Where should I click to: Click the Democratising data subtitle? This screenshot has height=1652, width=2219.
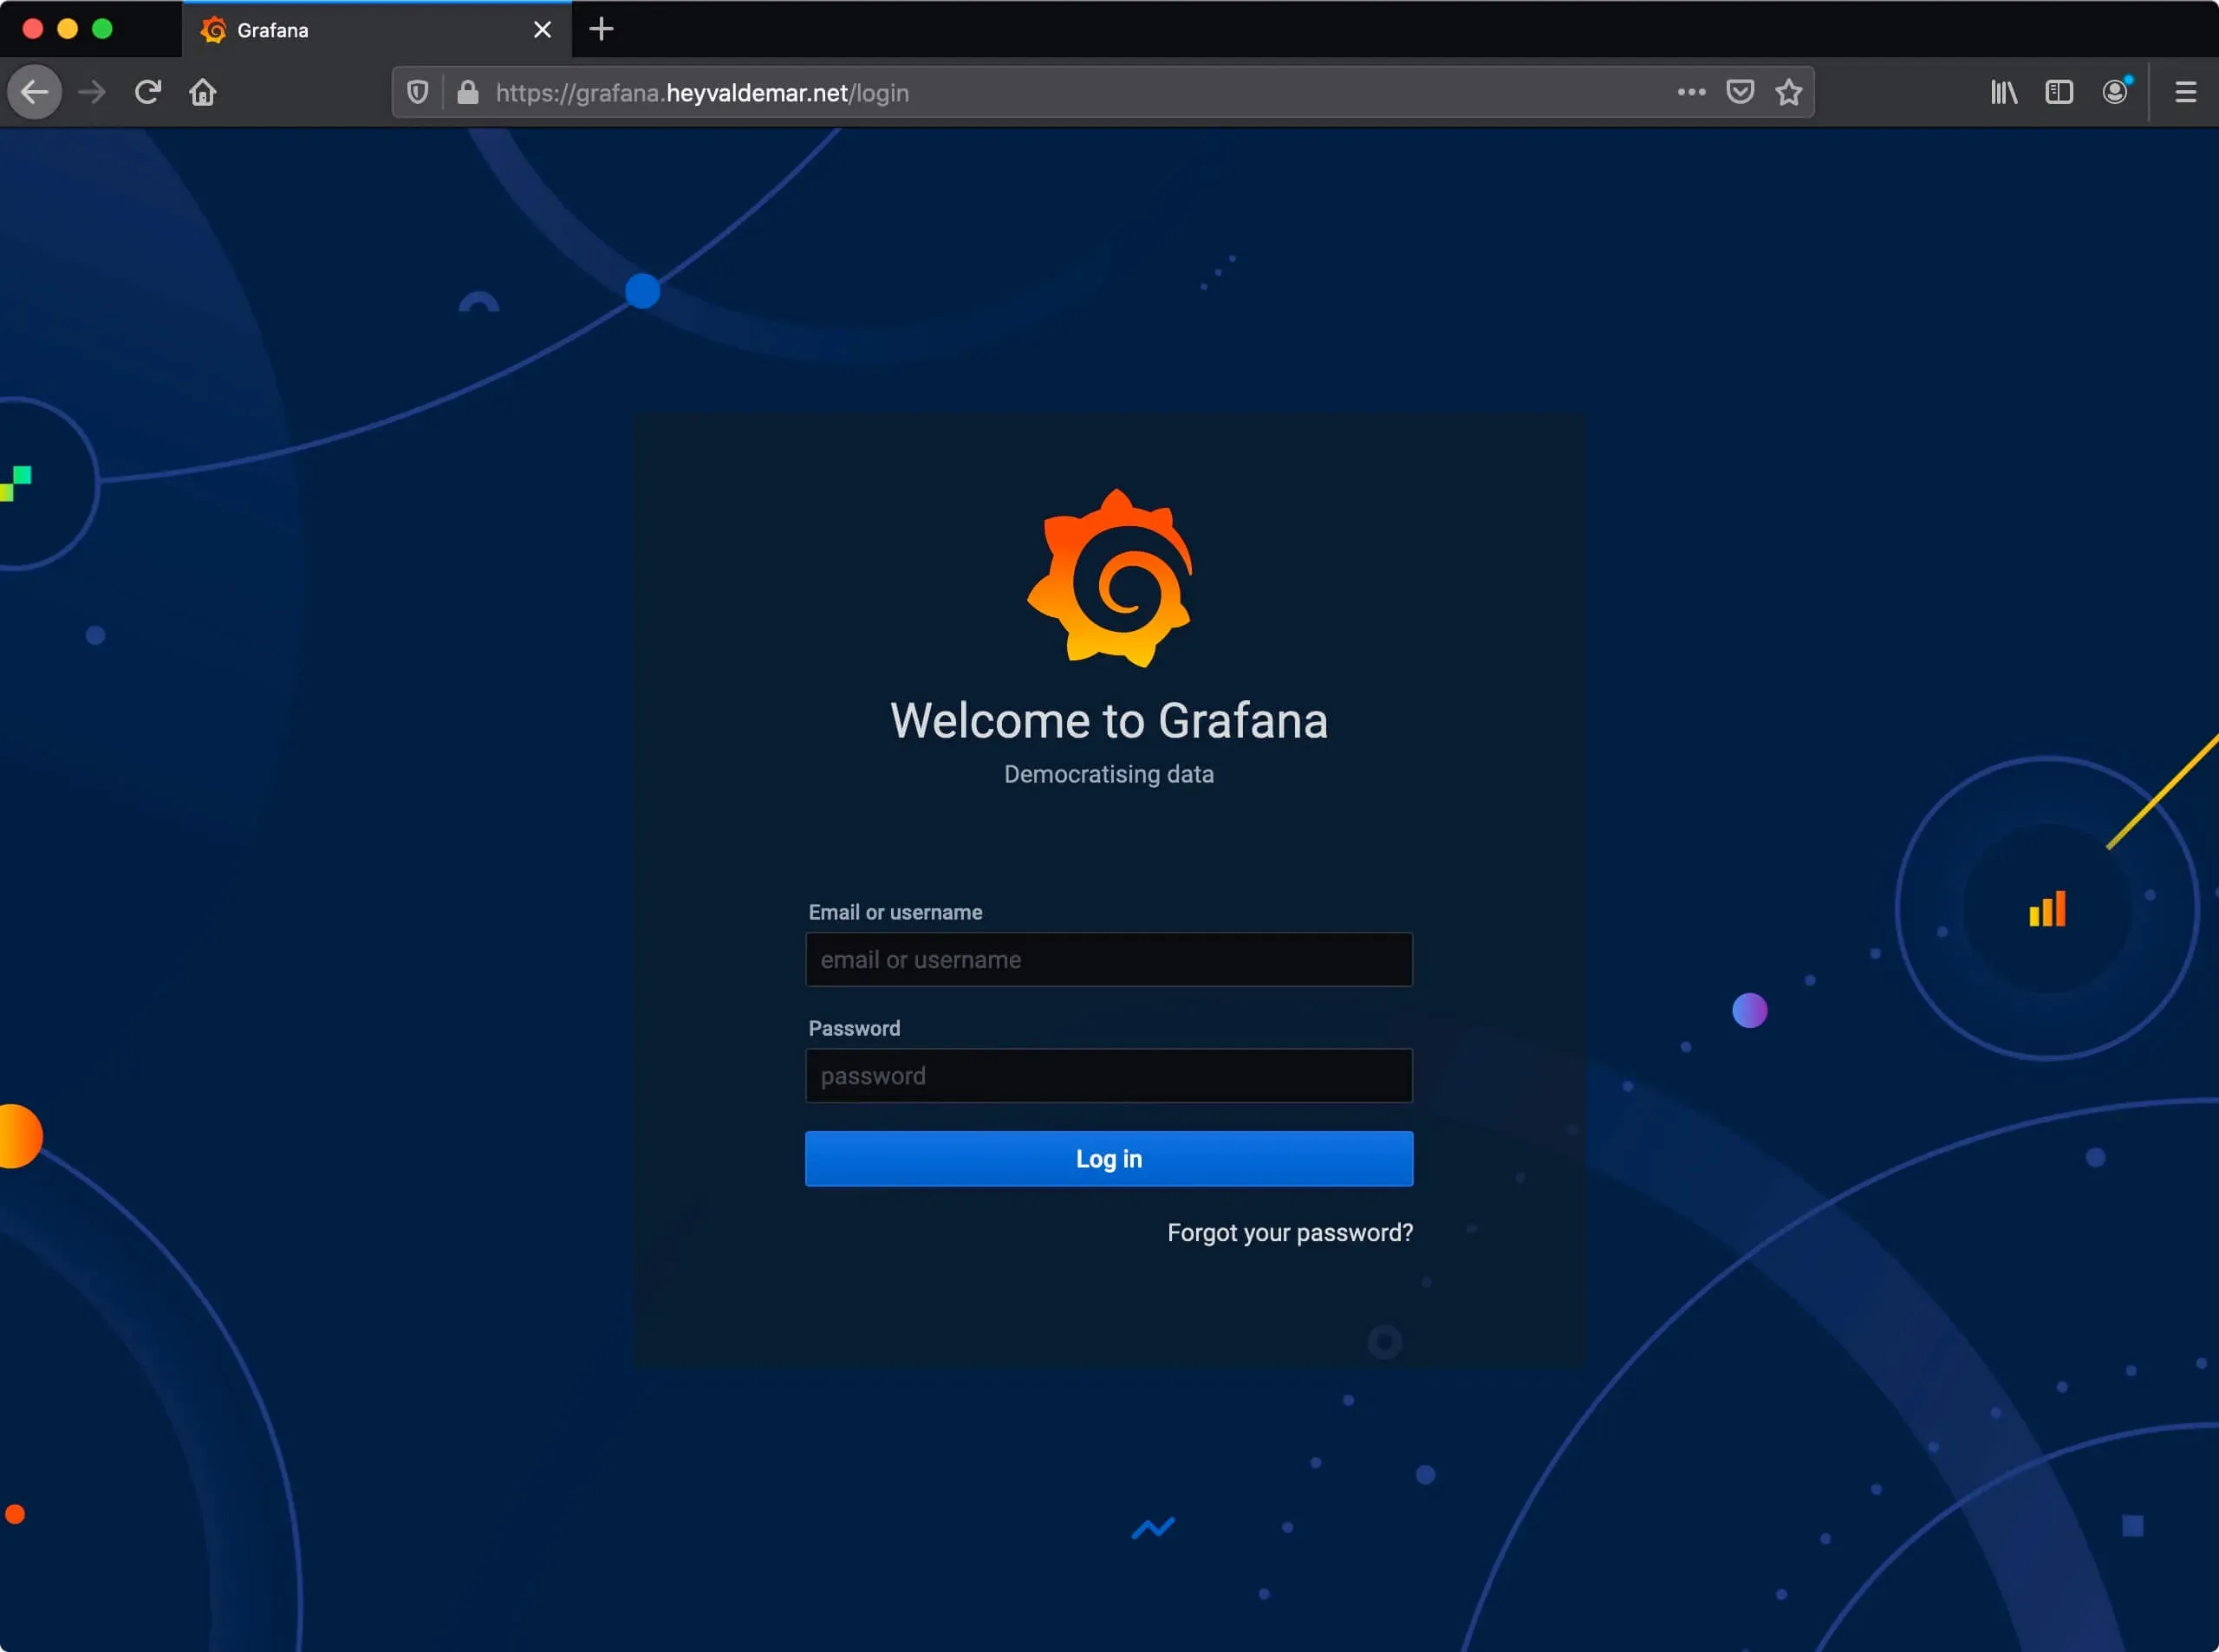(x=1109, y=774)
